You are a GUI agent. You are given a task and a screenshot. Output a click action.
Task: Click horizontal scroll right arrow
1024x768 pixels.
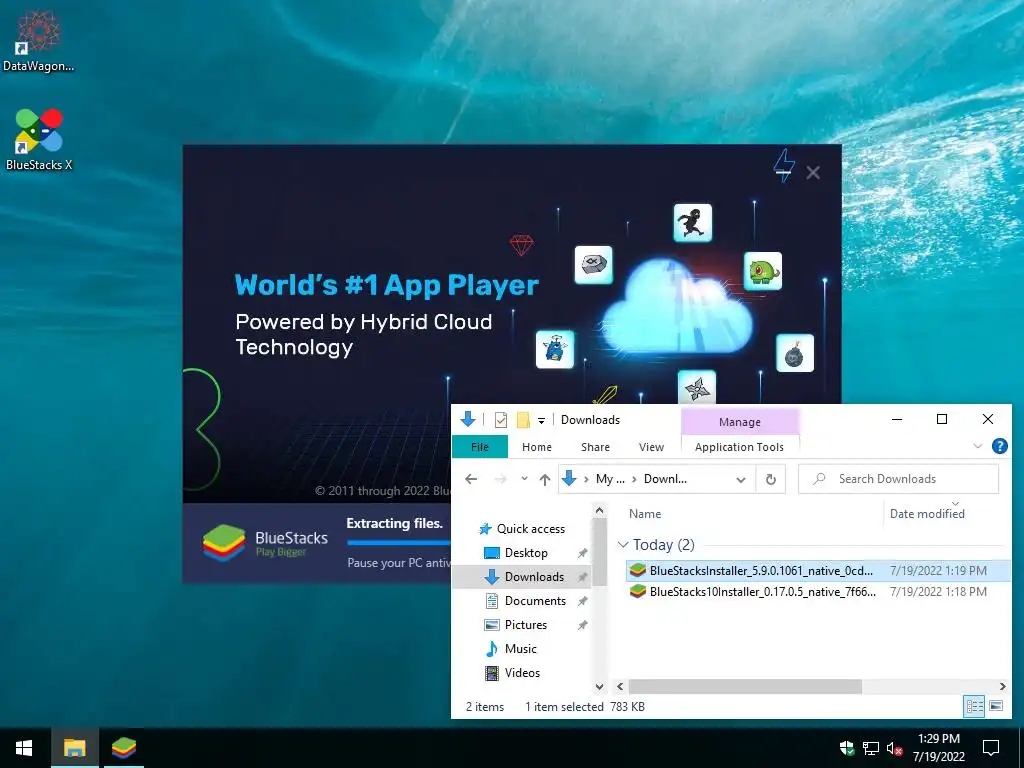point(1002,686)
